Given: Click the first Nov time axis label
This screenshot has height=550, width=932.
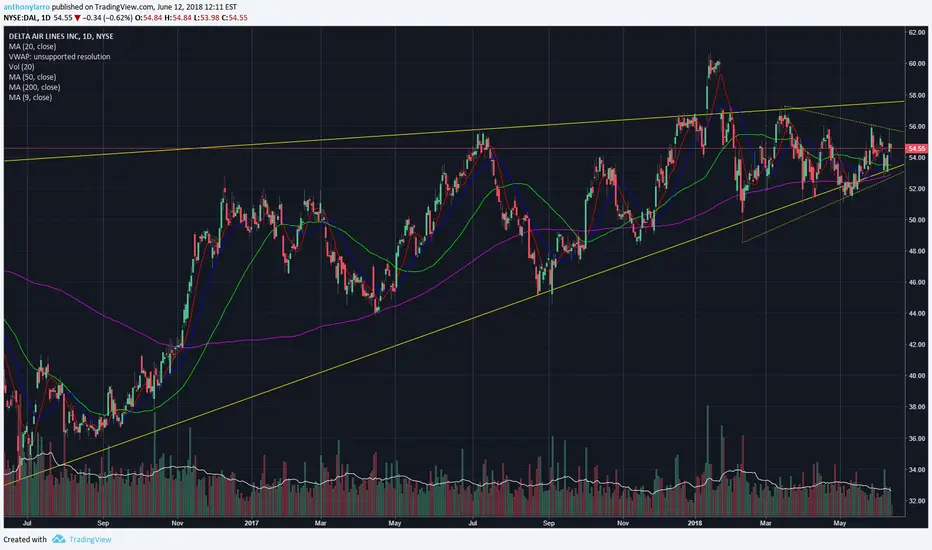Looking at the screenshot, I should tap(177, 523).
